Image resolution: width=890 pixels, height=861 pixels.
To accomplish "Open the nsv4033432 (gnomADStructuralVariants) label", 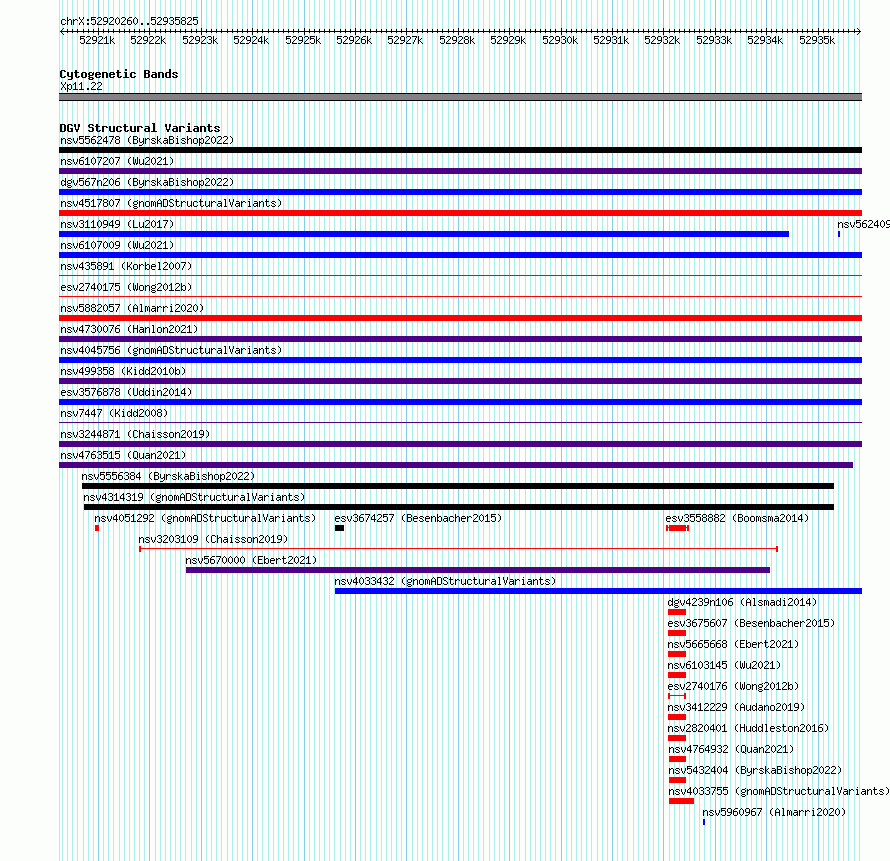I will pyautogui.click(x=445, y=581).
